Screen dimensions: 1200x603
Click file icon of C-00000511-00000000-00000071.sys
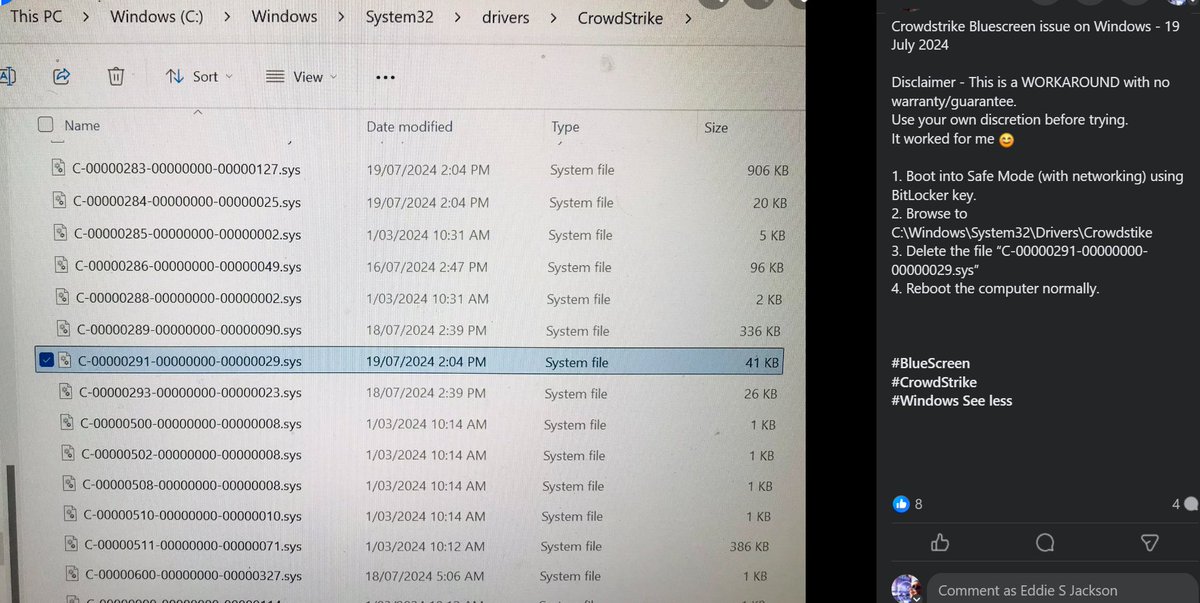click(x=71, y=545)
